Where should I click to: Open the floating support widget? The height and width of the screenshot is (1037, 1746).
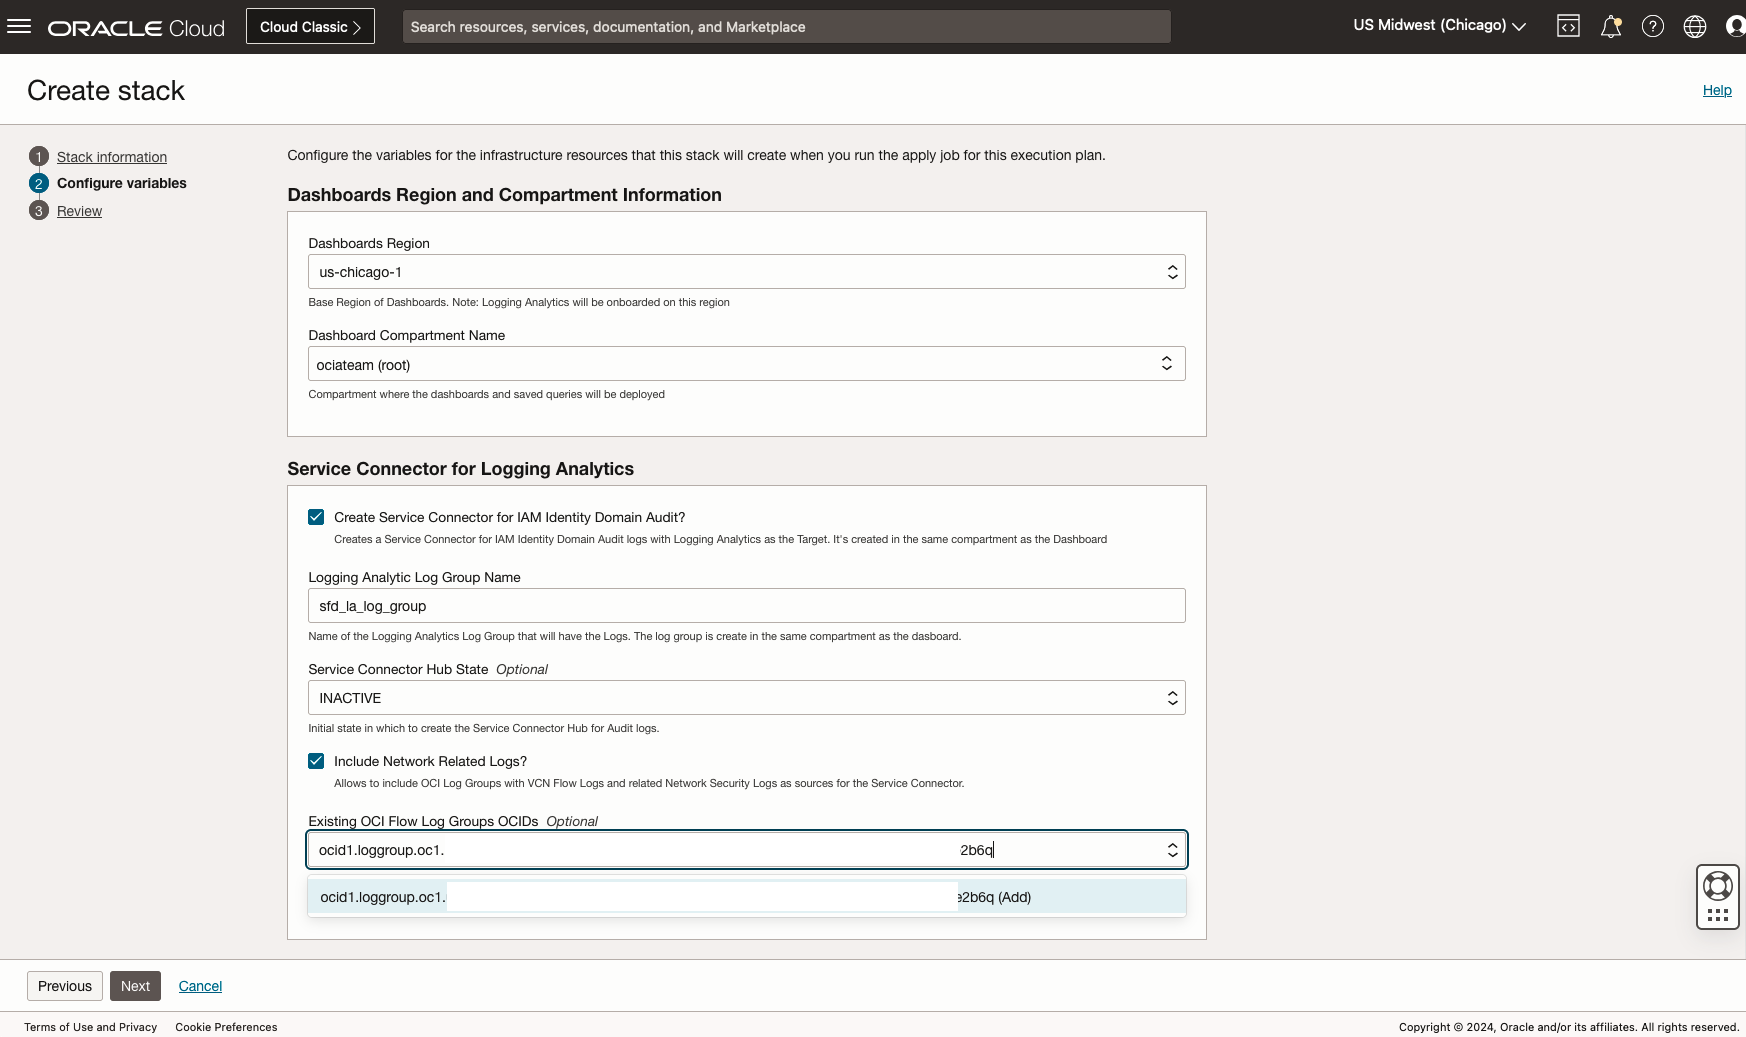tap(1717, 896)
